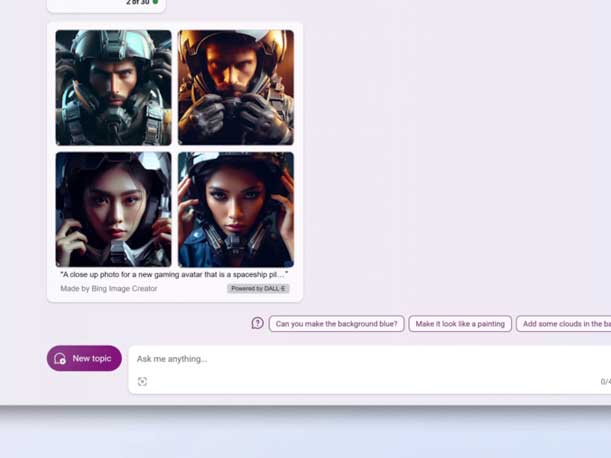
Task: Click the broom icon on New topic
Action: point(60,358)
